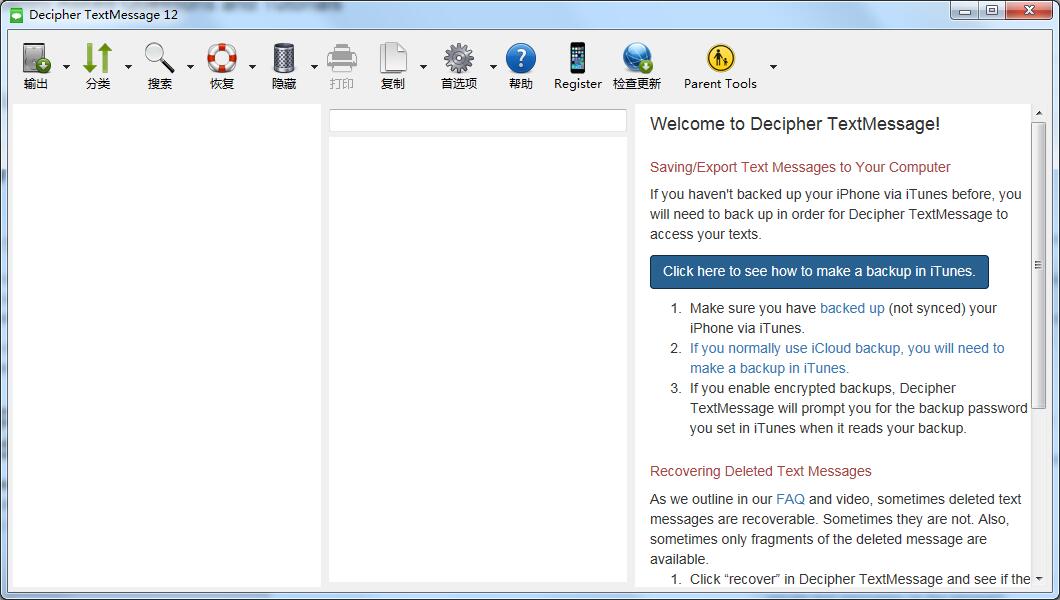Open the 搜索 (Search) magnifier tool
Screen dimensions: 1060x600
click(160, 60)
